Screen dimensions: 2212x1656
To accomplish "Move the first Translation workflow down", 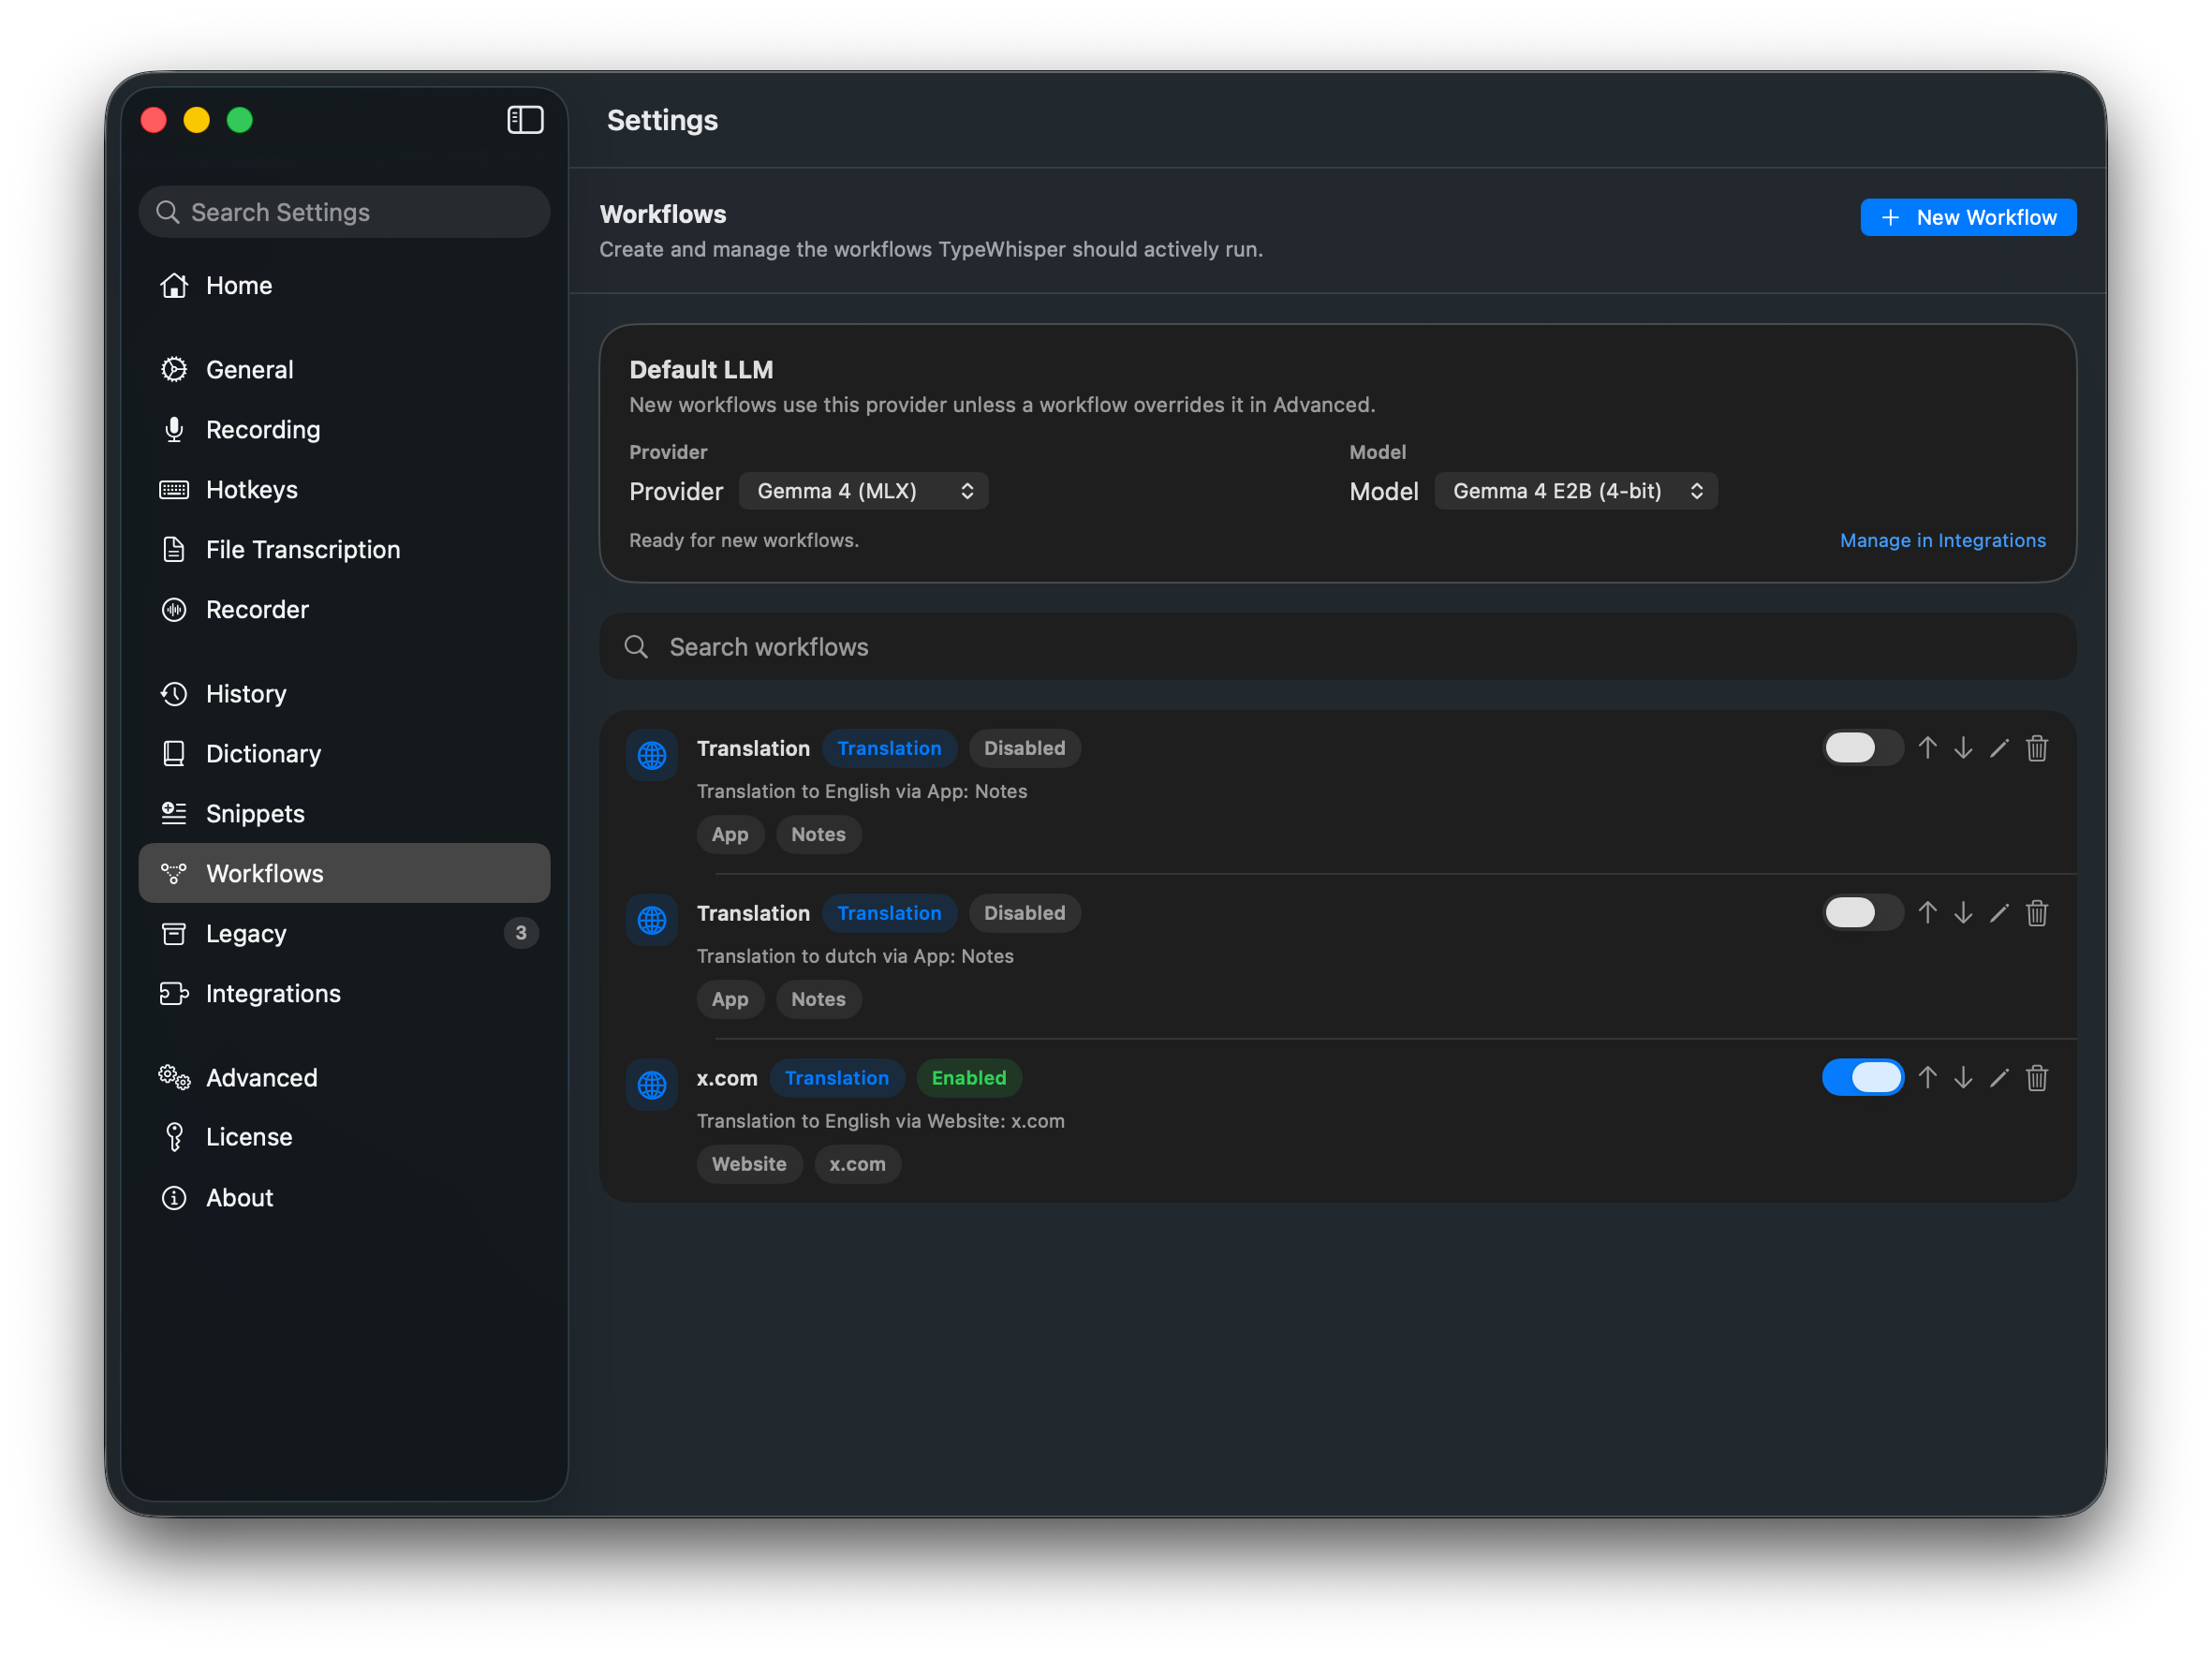I will tap(1964, 748).
